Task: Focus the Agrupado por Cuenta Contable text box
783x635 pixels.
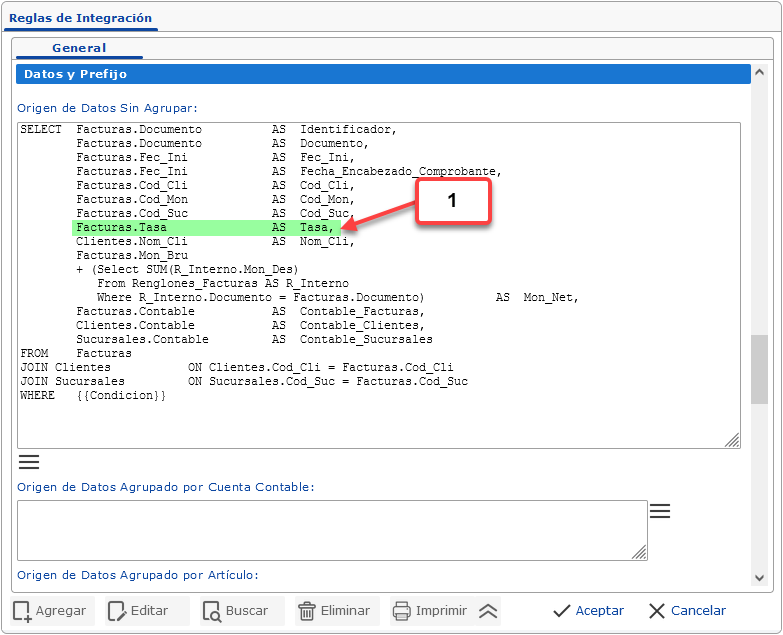Action: [x=330, y=530]
